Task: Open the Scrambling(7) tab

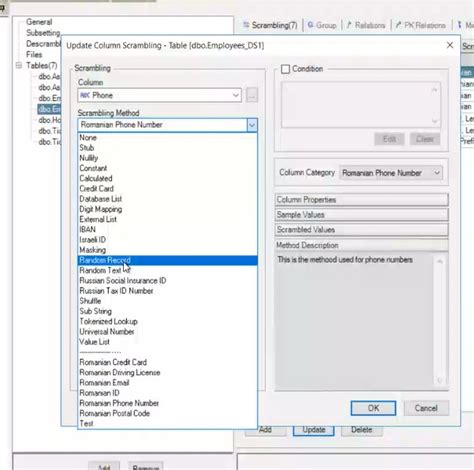Action: click(270, 25)
